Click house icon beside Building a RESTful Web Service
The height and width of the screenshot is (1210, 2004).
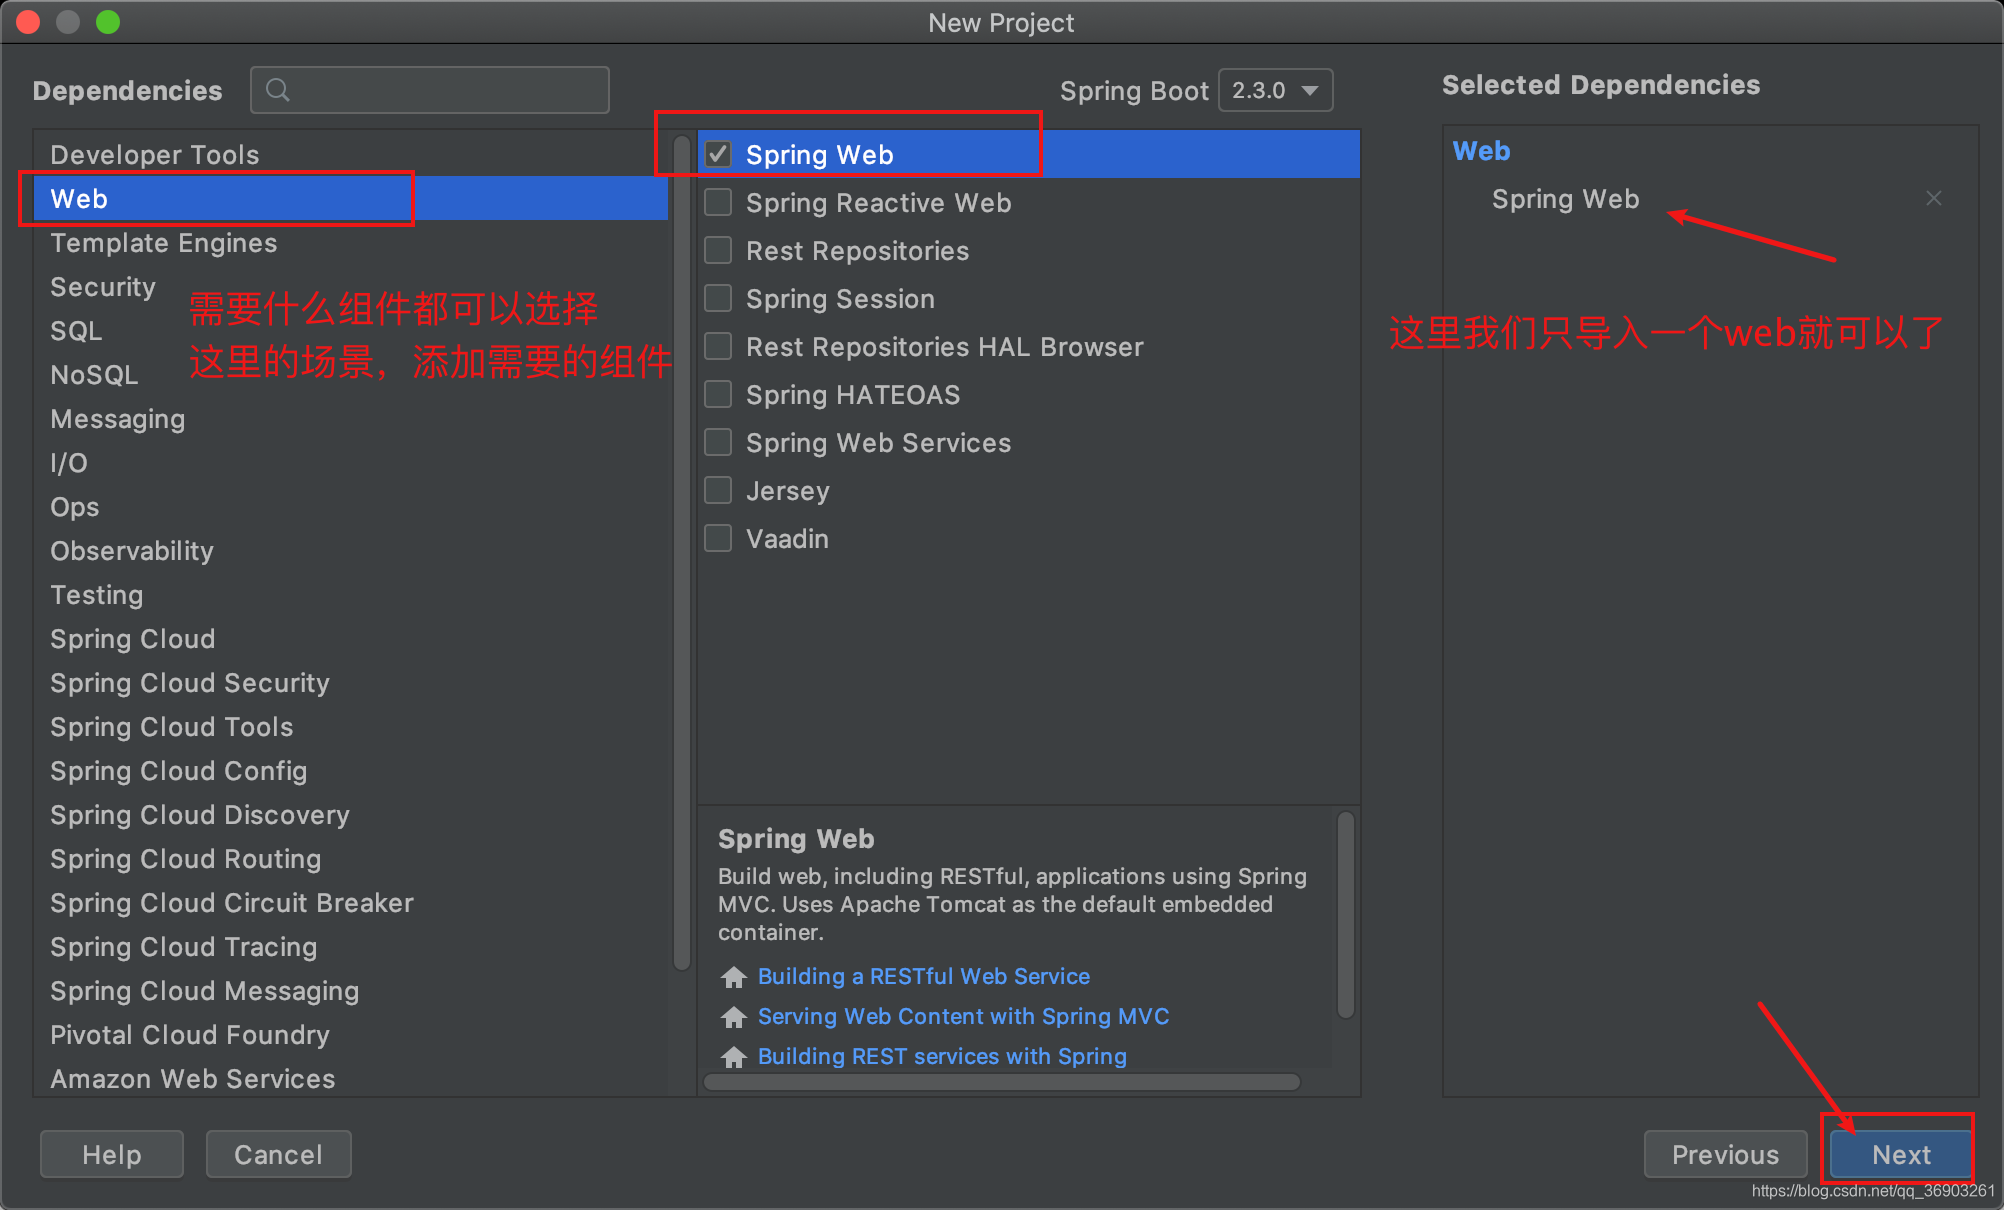[734, 976]
